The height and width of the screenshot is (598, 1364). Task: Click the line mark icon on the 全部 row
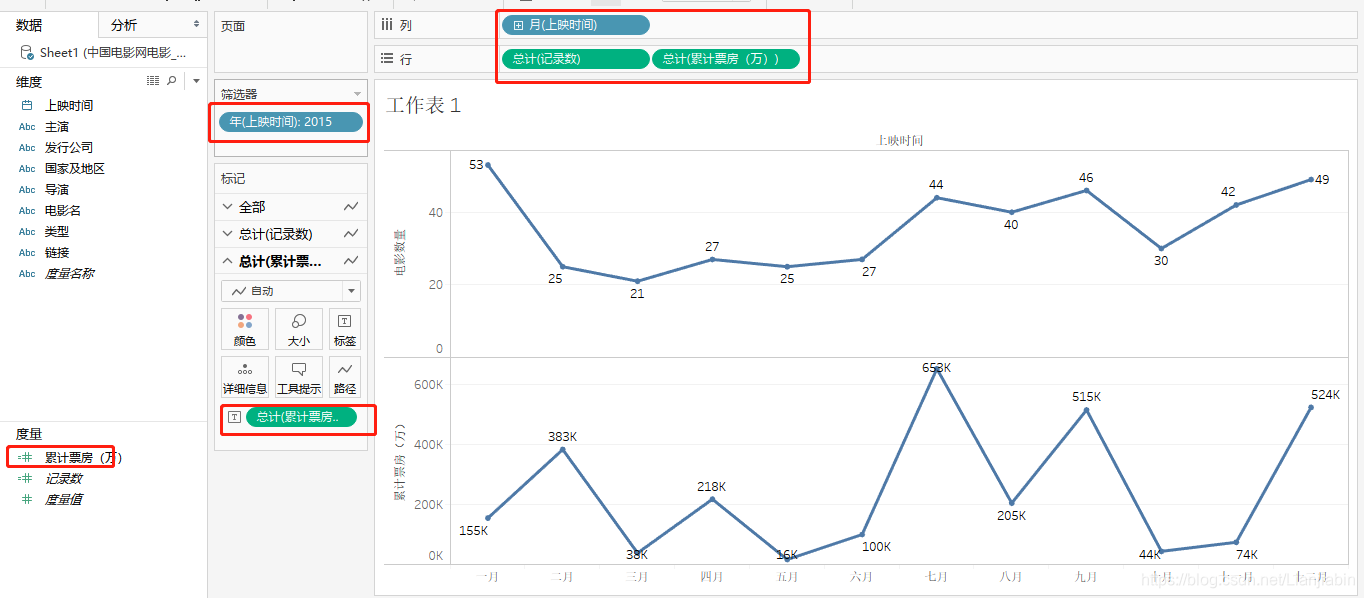pos(351,207)
